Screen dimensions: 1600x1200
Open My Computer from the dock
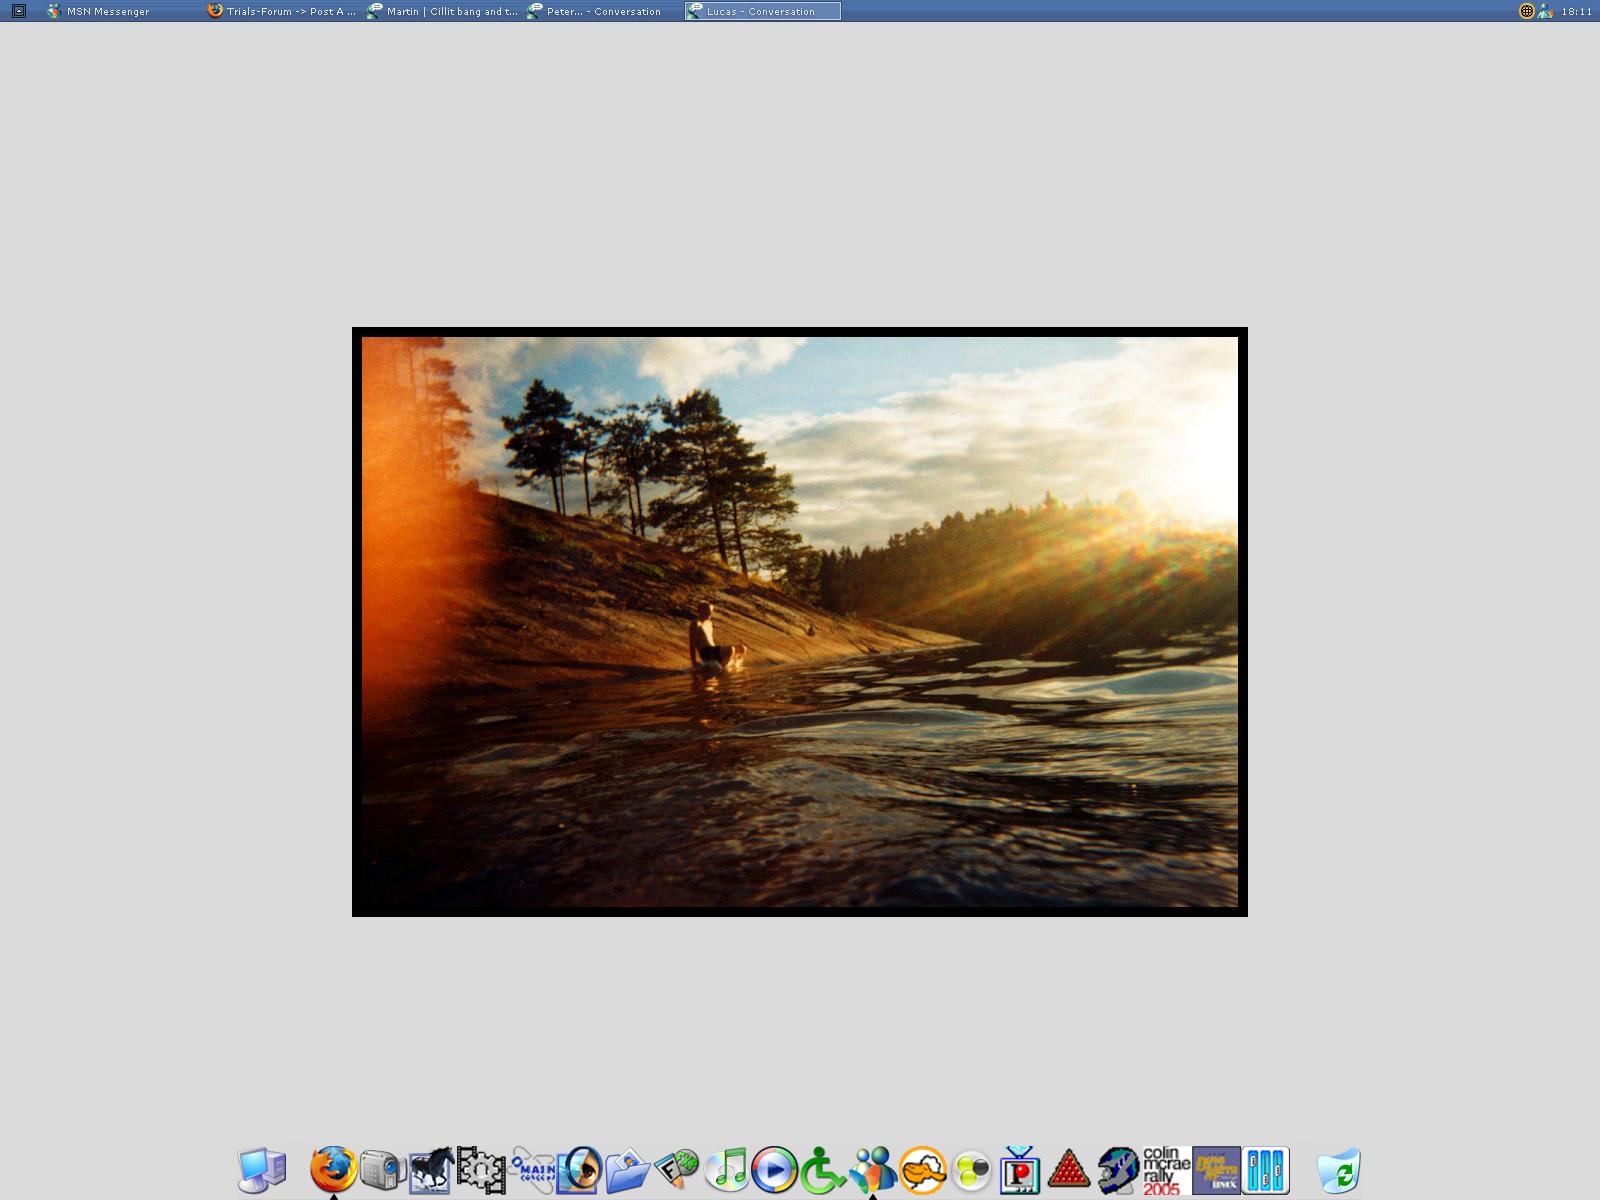pyautogui.click(x=262, y=1170)
